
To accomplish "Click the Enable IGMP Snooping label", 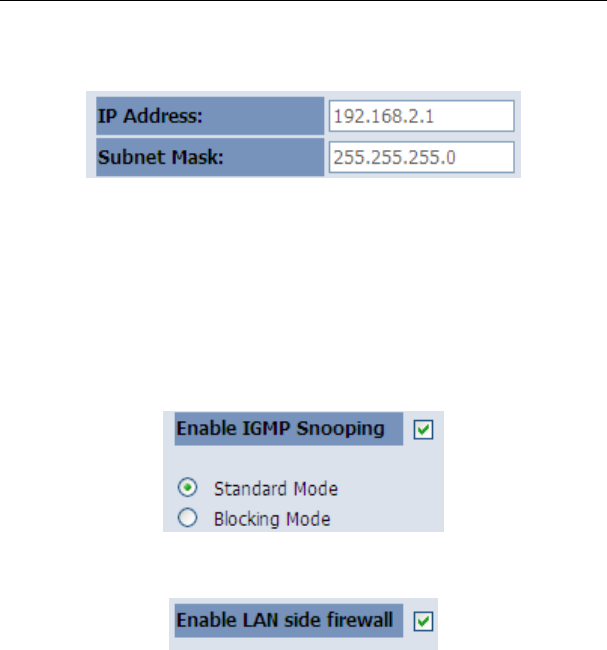I will click(x=280, y=429).
